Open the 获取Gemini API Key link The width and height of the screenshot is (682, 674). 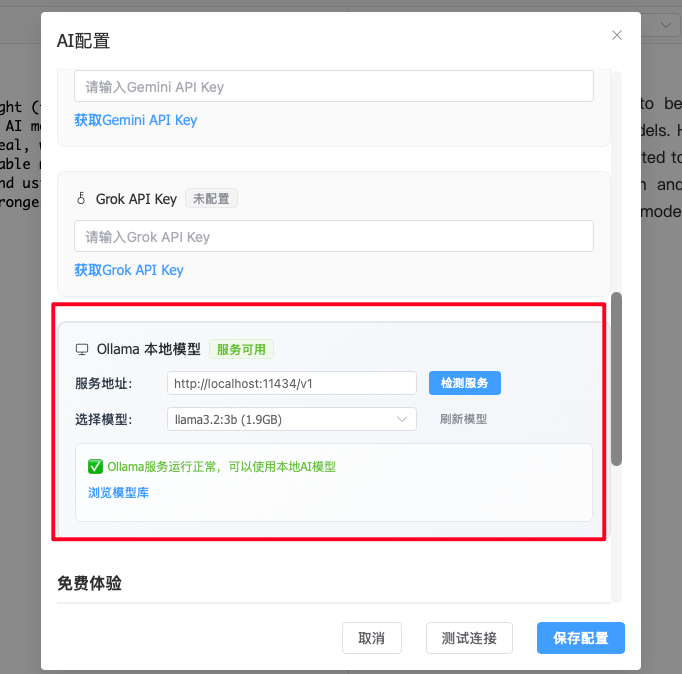click(136, 120)
